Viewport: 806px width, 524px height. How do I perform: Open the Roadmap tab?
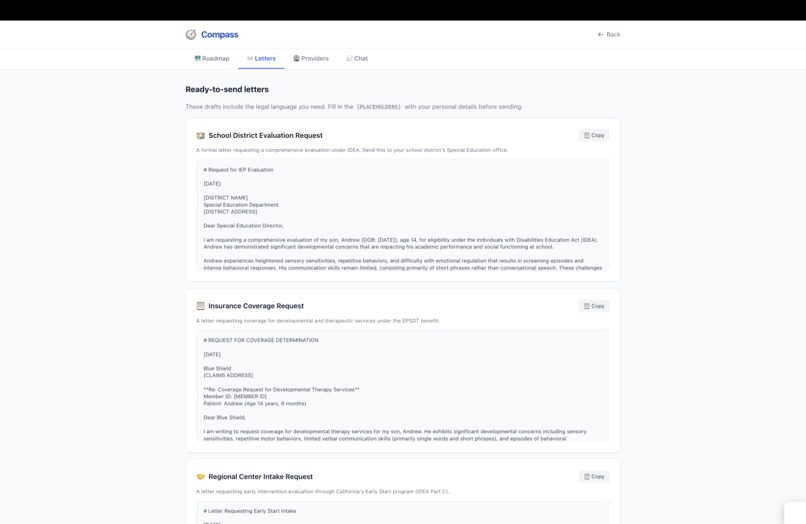[212, 59]
